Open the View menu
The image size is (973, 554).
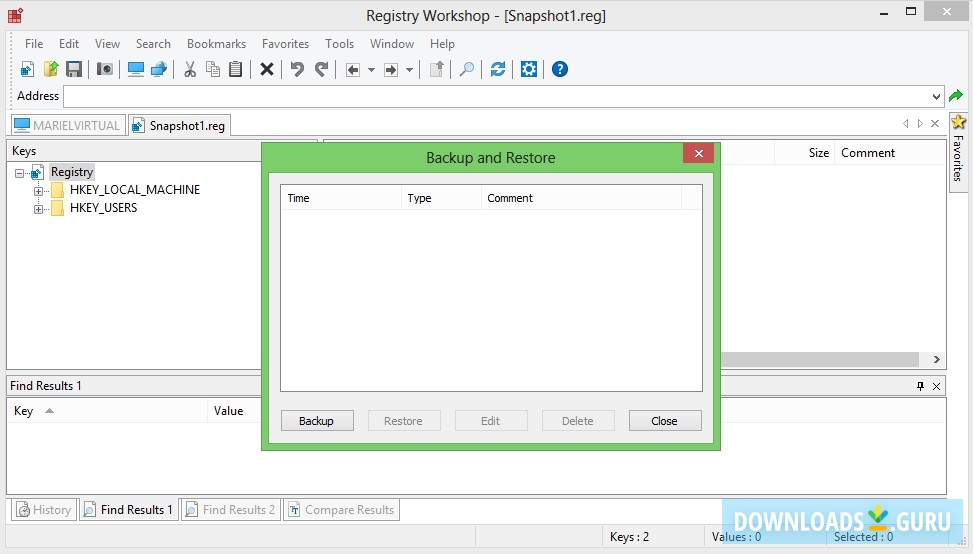click(x=107, y=43)
